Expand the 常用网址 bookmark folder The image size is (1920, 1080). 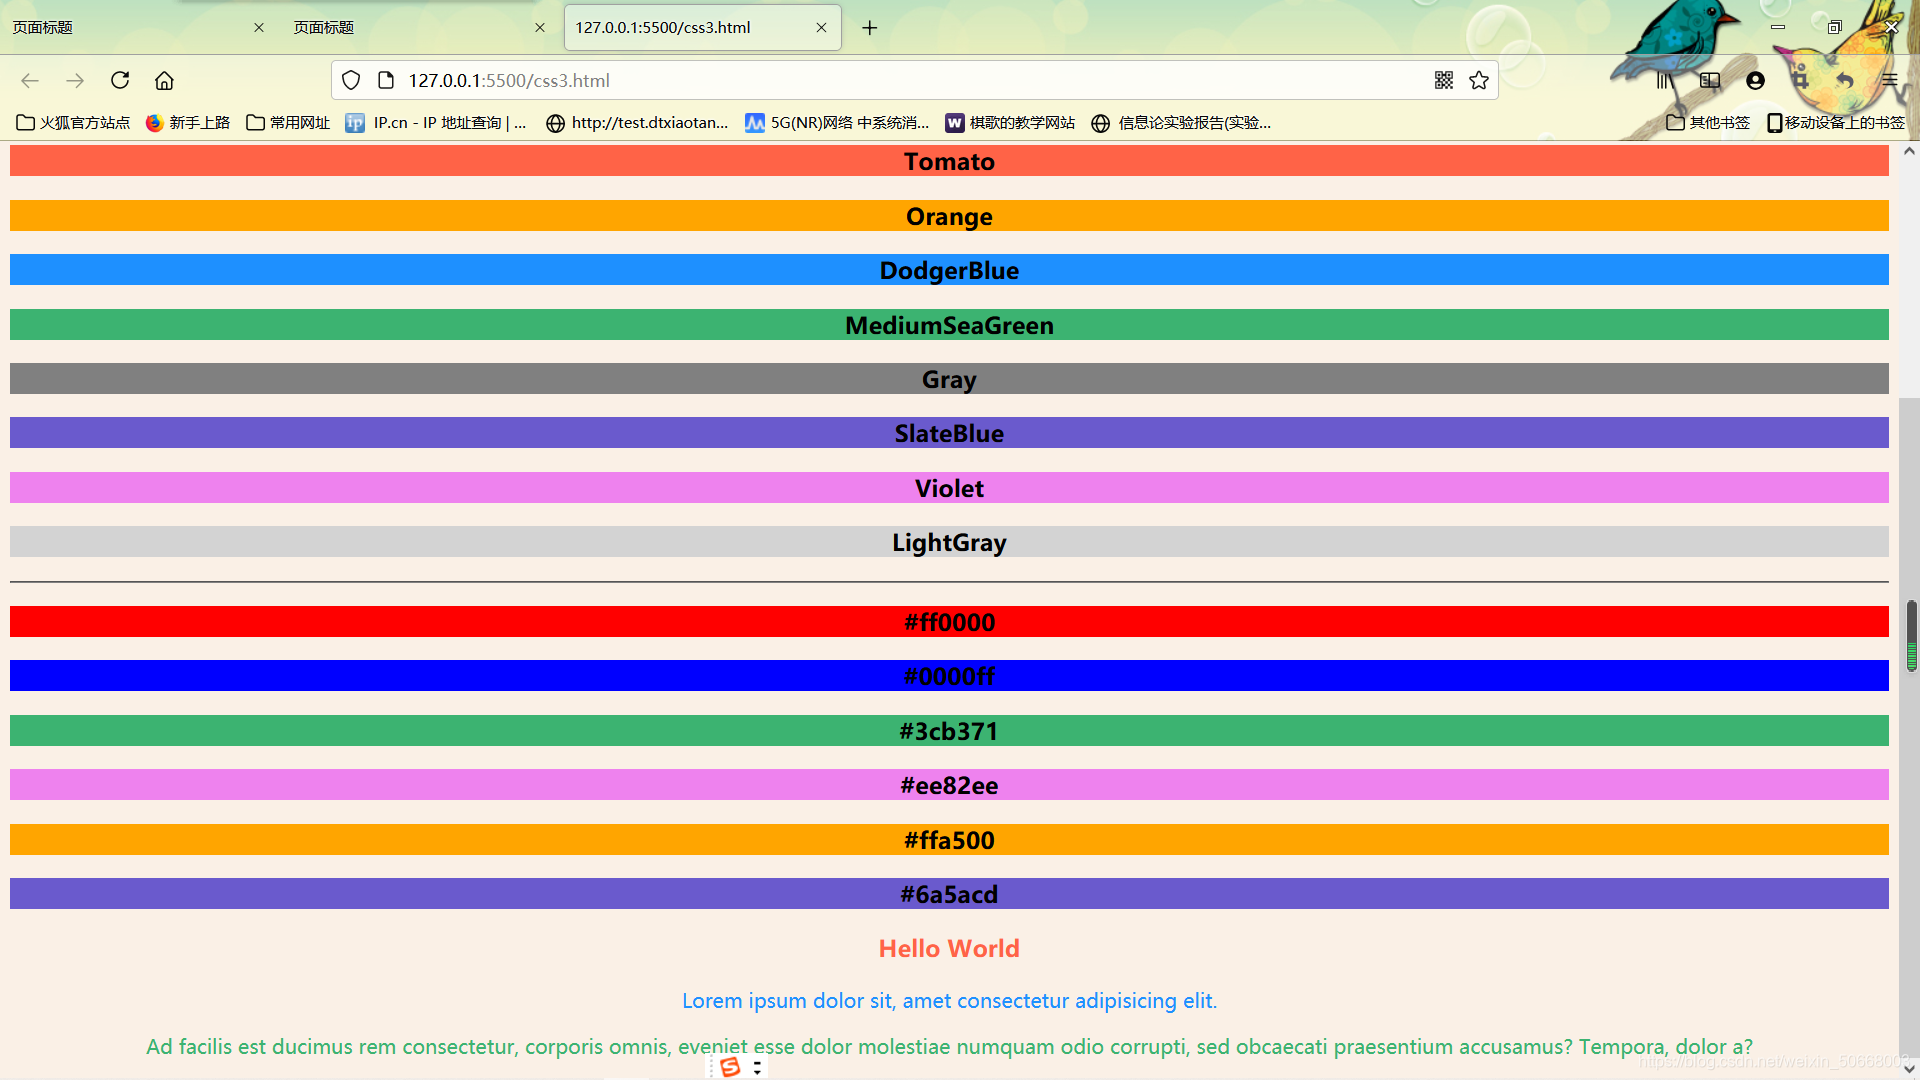(x=288, y=123)
